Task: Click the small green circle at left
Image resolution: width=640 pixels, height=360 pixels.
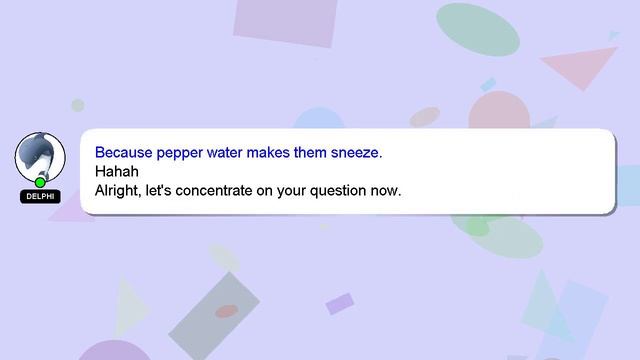Action: 78,105
